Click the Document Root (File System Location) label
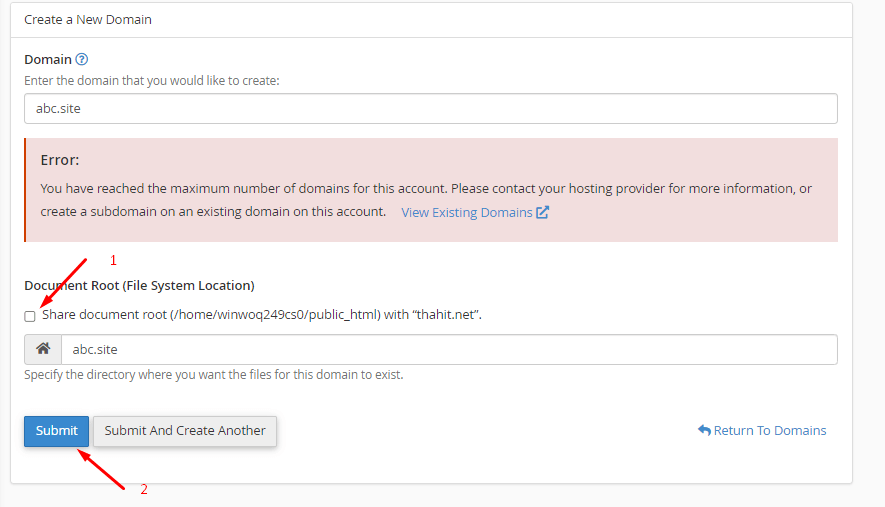The image size is (885, 507). (x=139, y=286)
